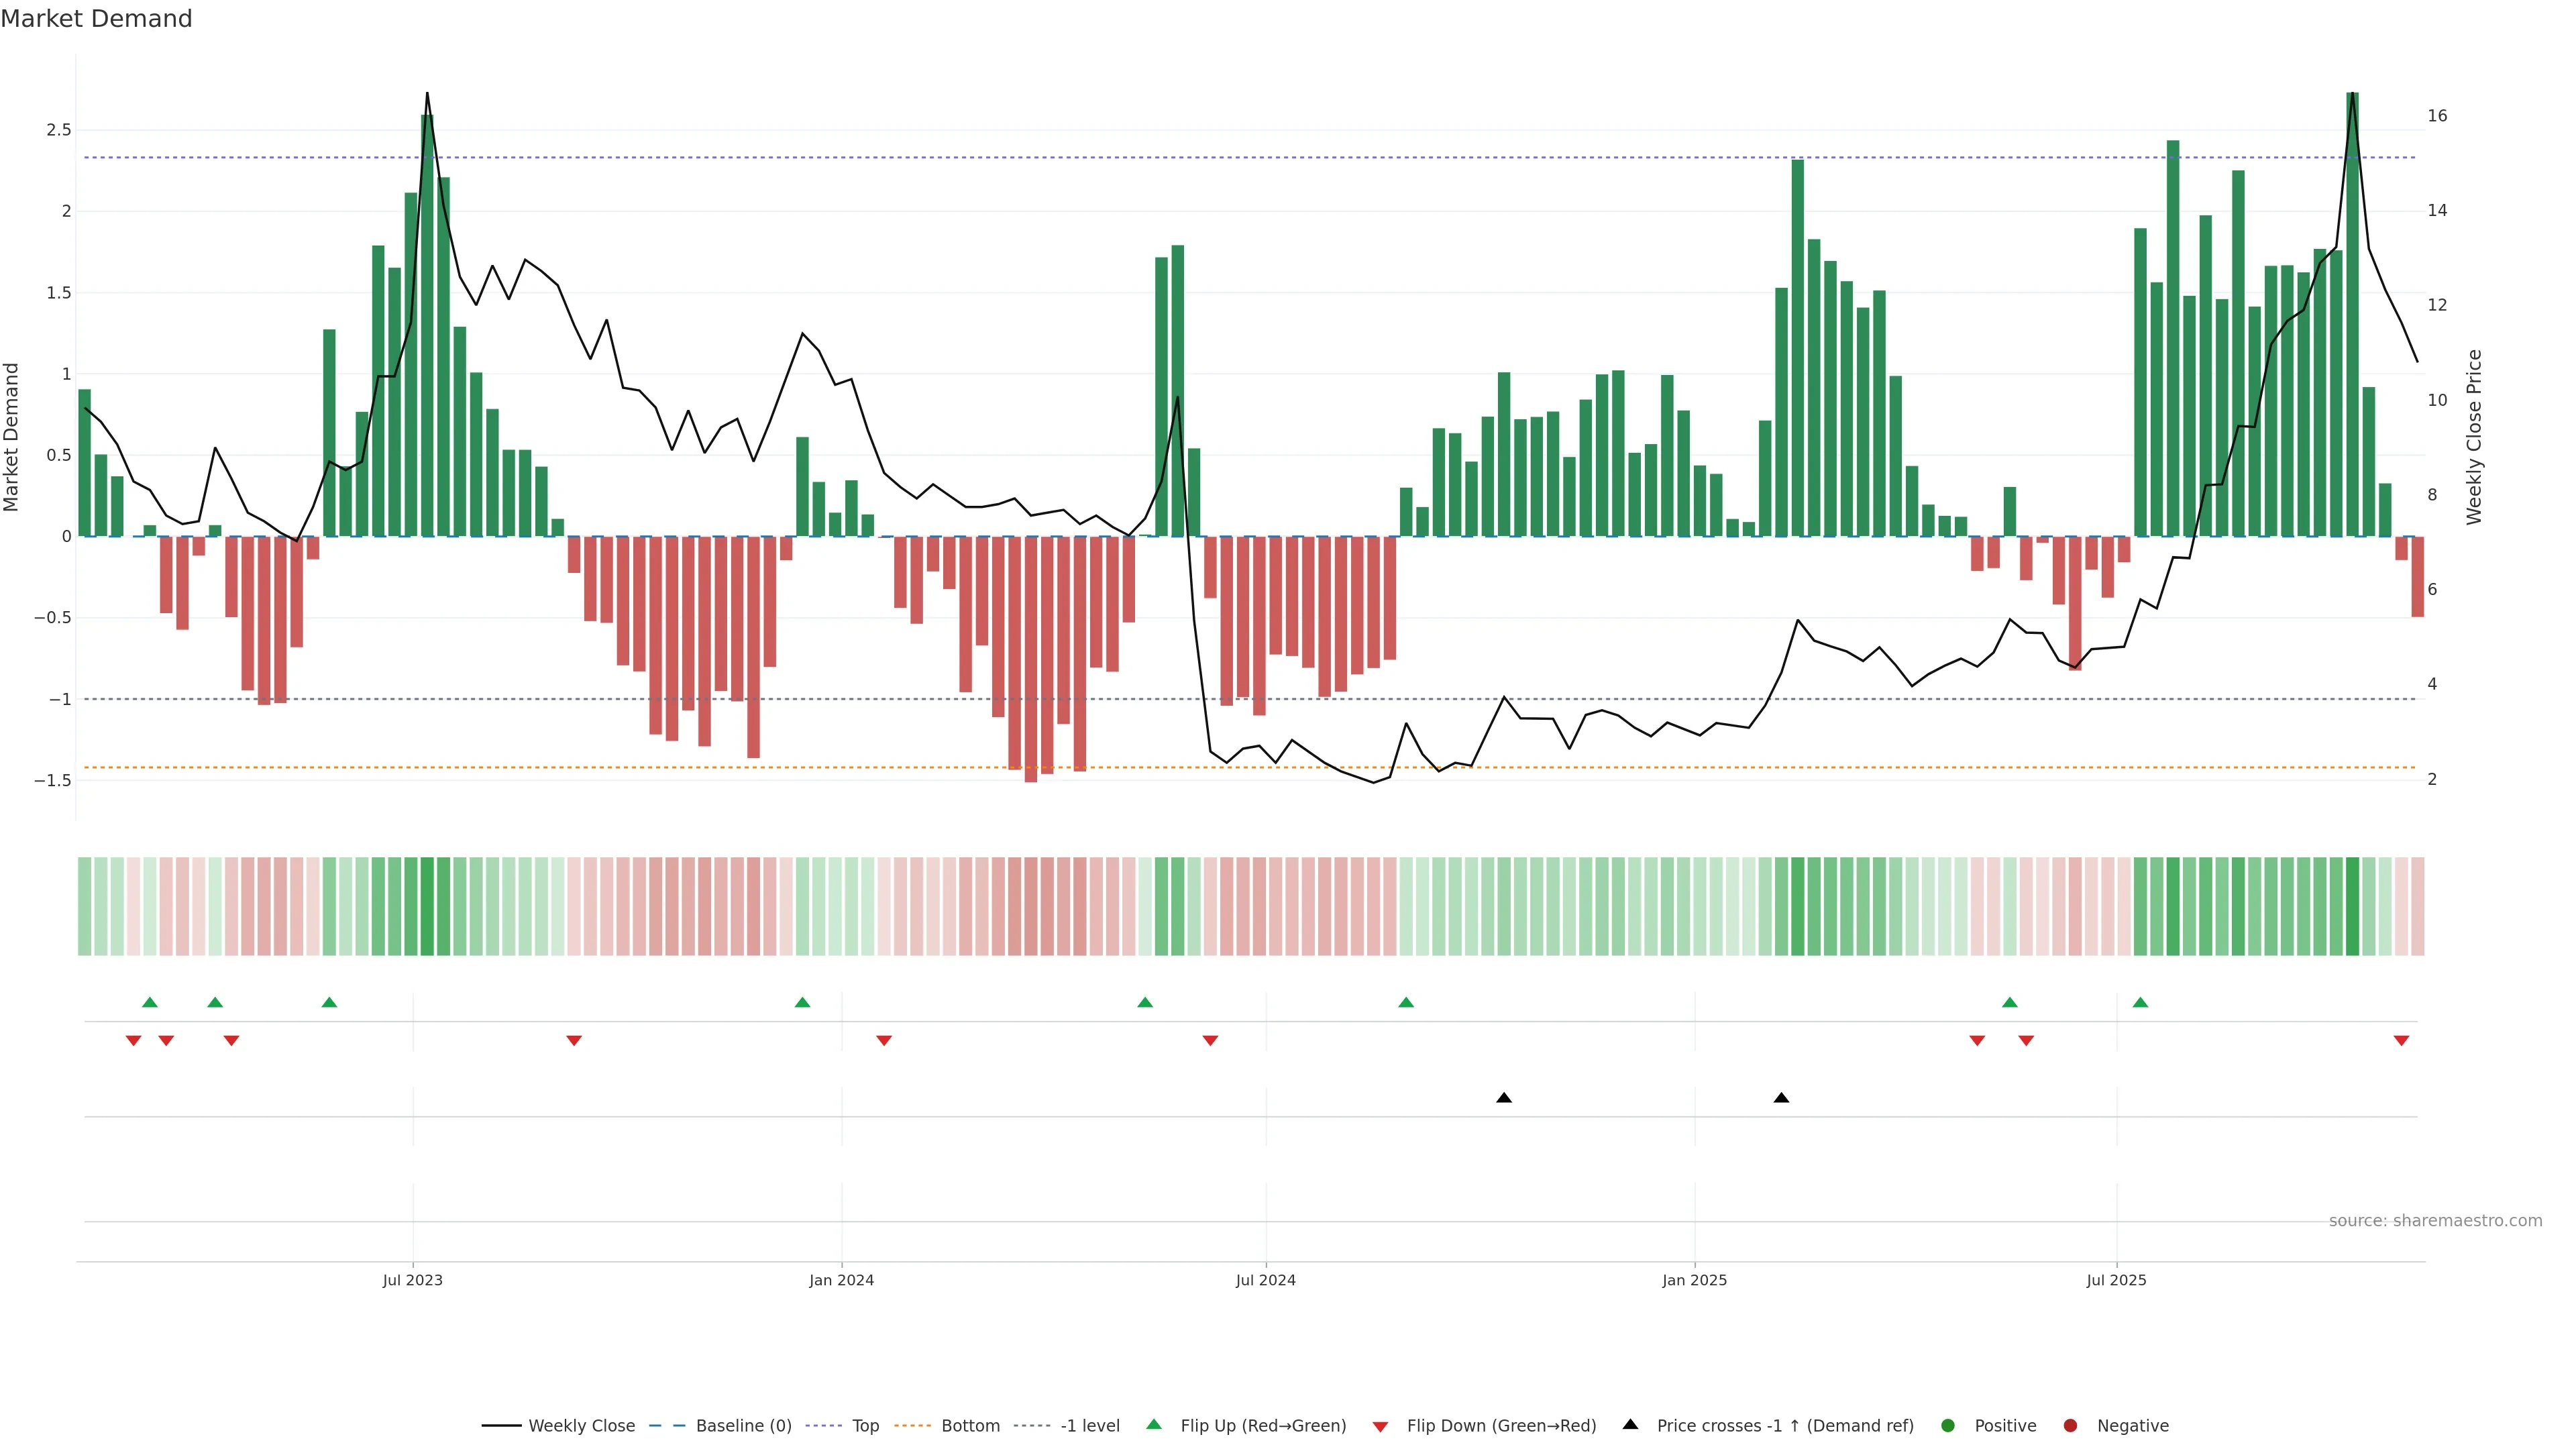2576x1449 pixels.
Task: Click the red Negative legend dot
Action: 2070,1425
